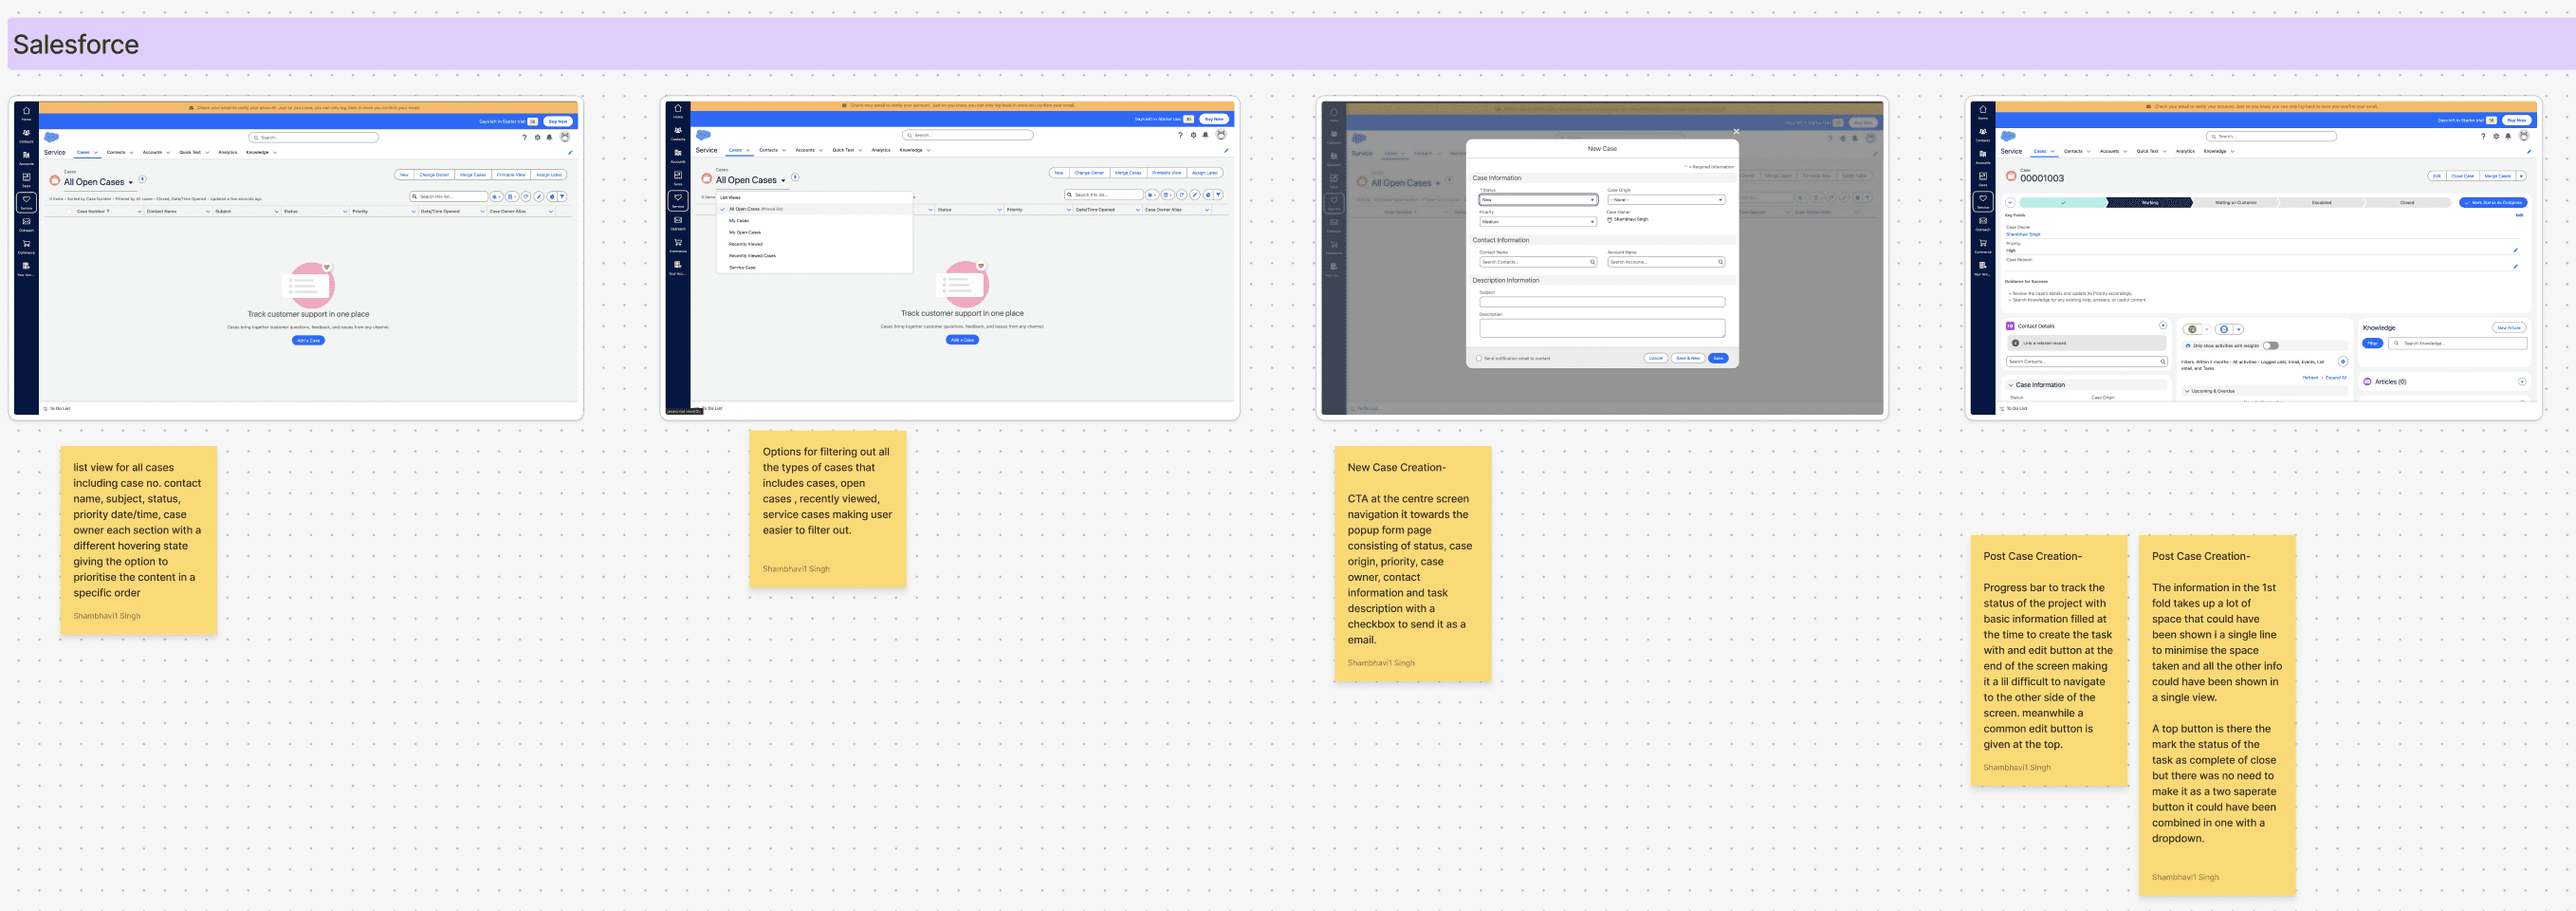Click edit-list pencil icon in first screenshot toolbar
This screenshot has height=911, width=2576.
[x=539, y=197]
